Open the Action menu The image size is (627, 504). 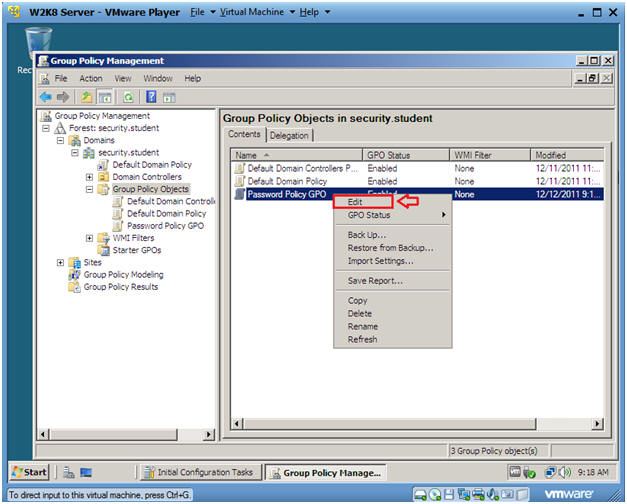(x=91, y=78)
